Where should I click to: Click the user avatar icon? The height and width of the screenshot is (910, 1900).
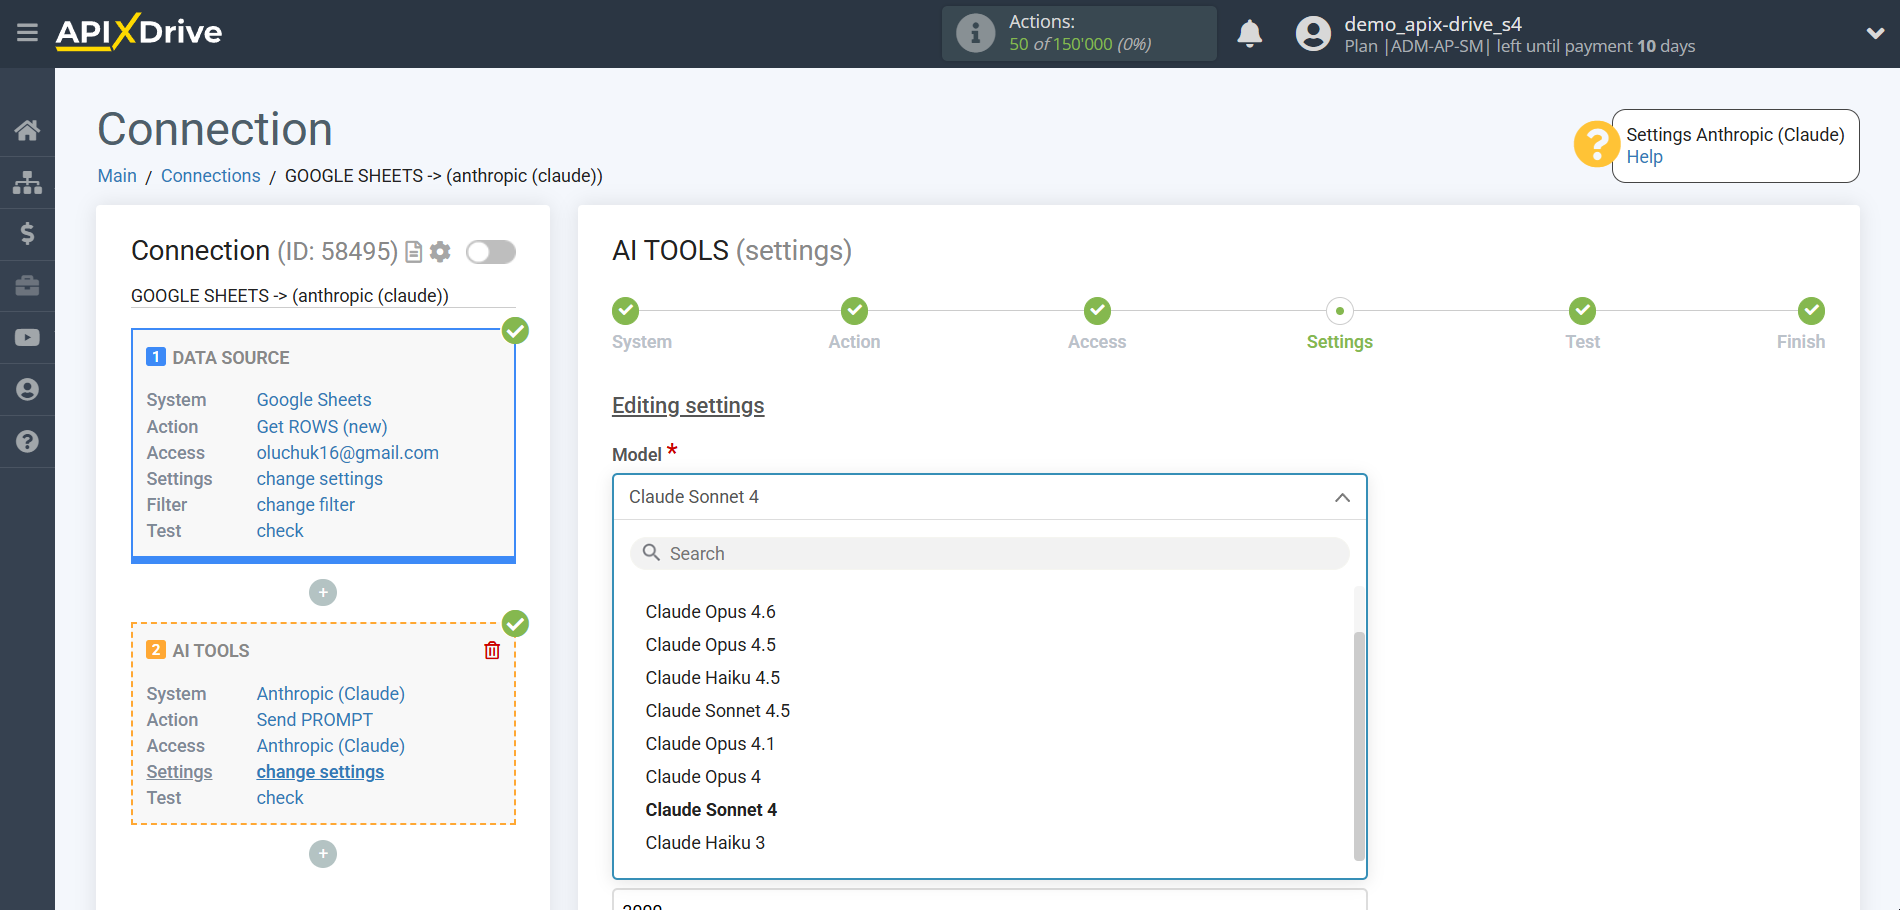[x=1313, y=34]
